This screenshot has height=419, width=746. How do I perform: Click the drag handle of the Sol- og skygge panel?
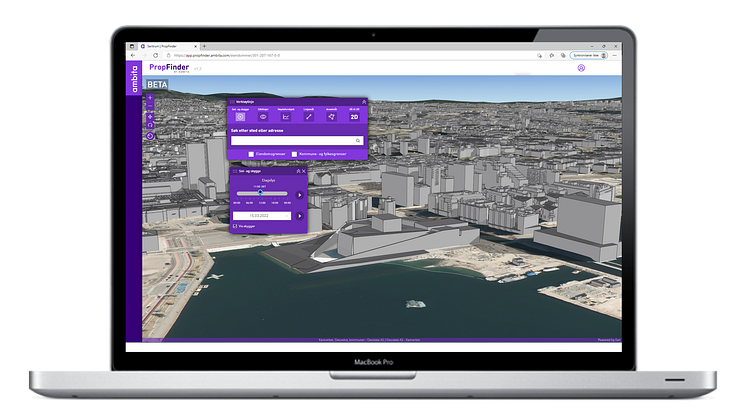pos(235,171)
